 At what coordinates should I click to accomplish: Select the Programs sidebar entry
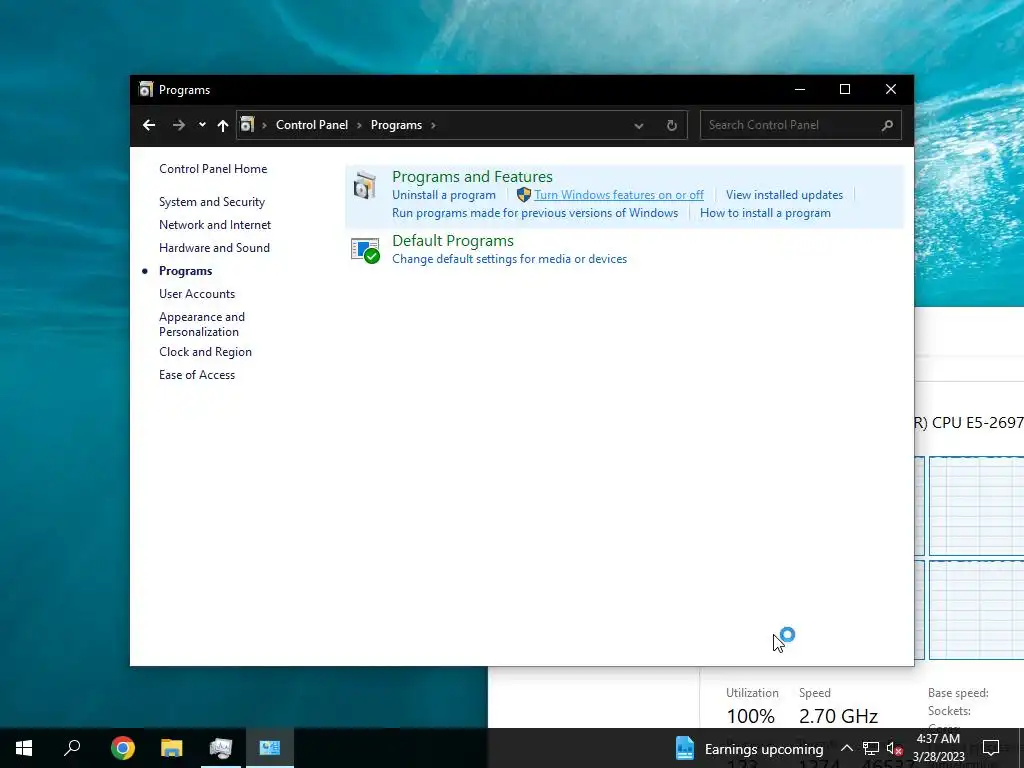(185, 270)
